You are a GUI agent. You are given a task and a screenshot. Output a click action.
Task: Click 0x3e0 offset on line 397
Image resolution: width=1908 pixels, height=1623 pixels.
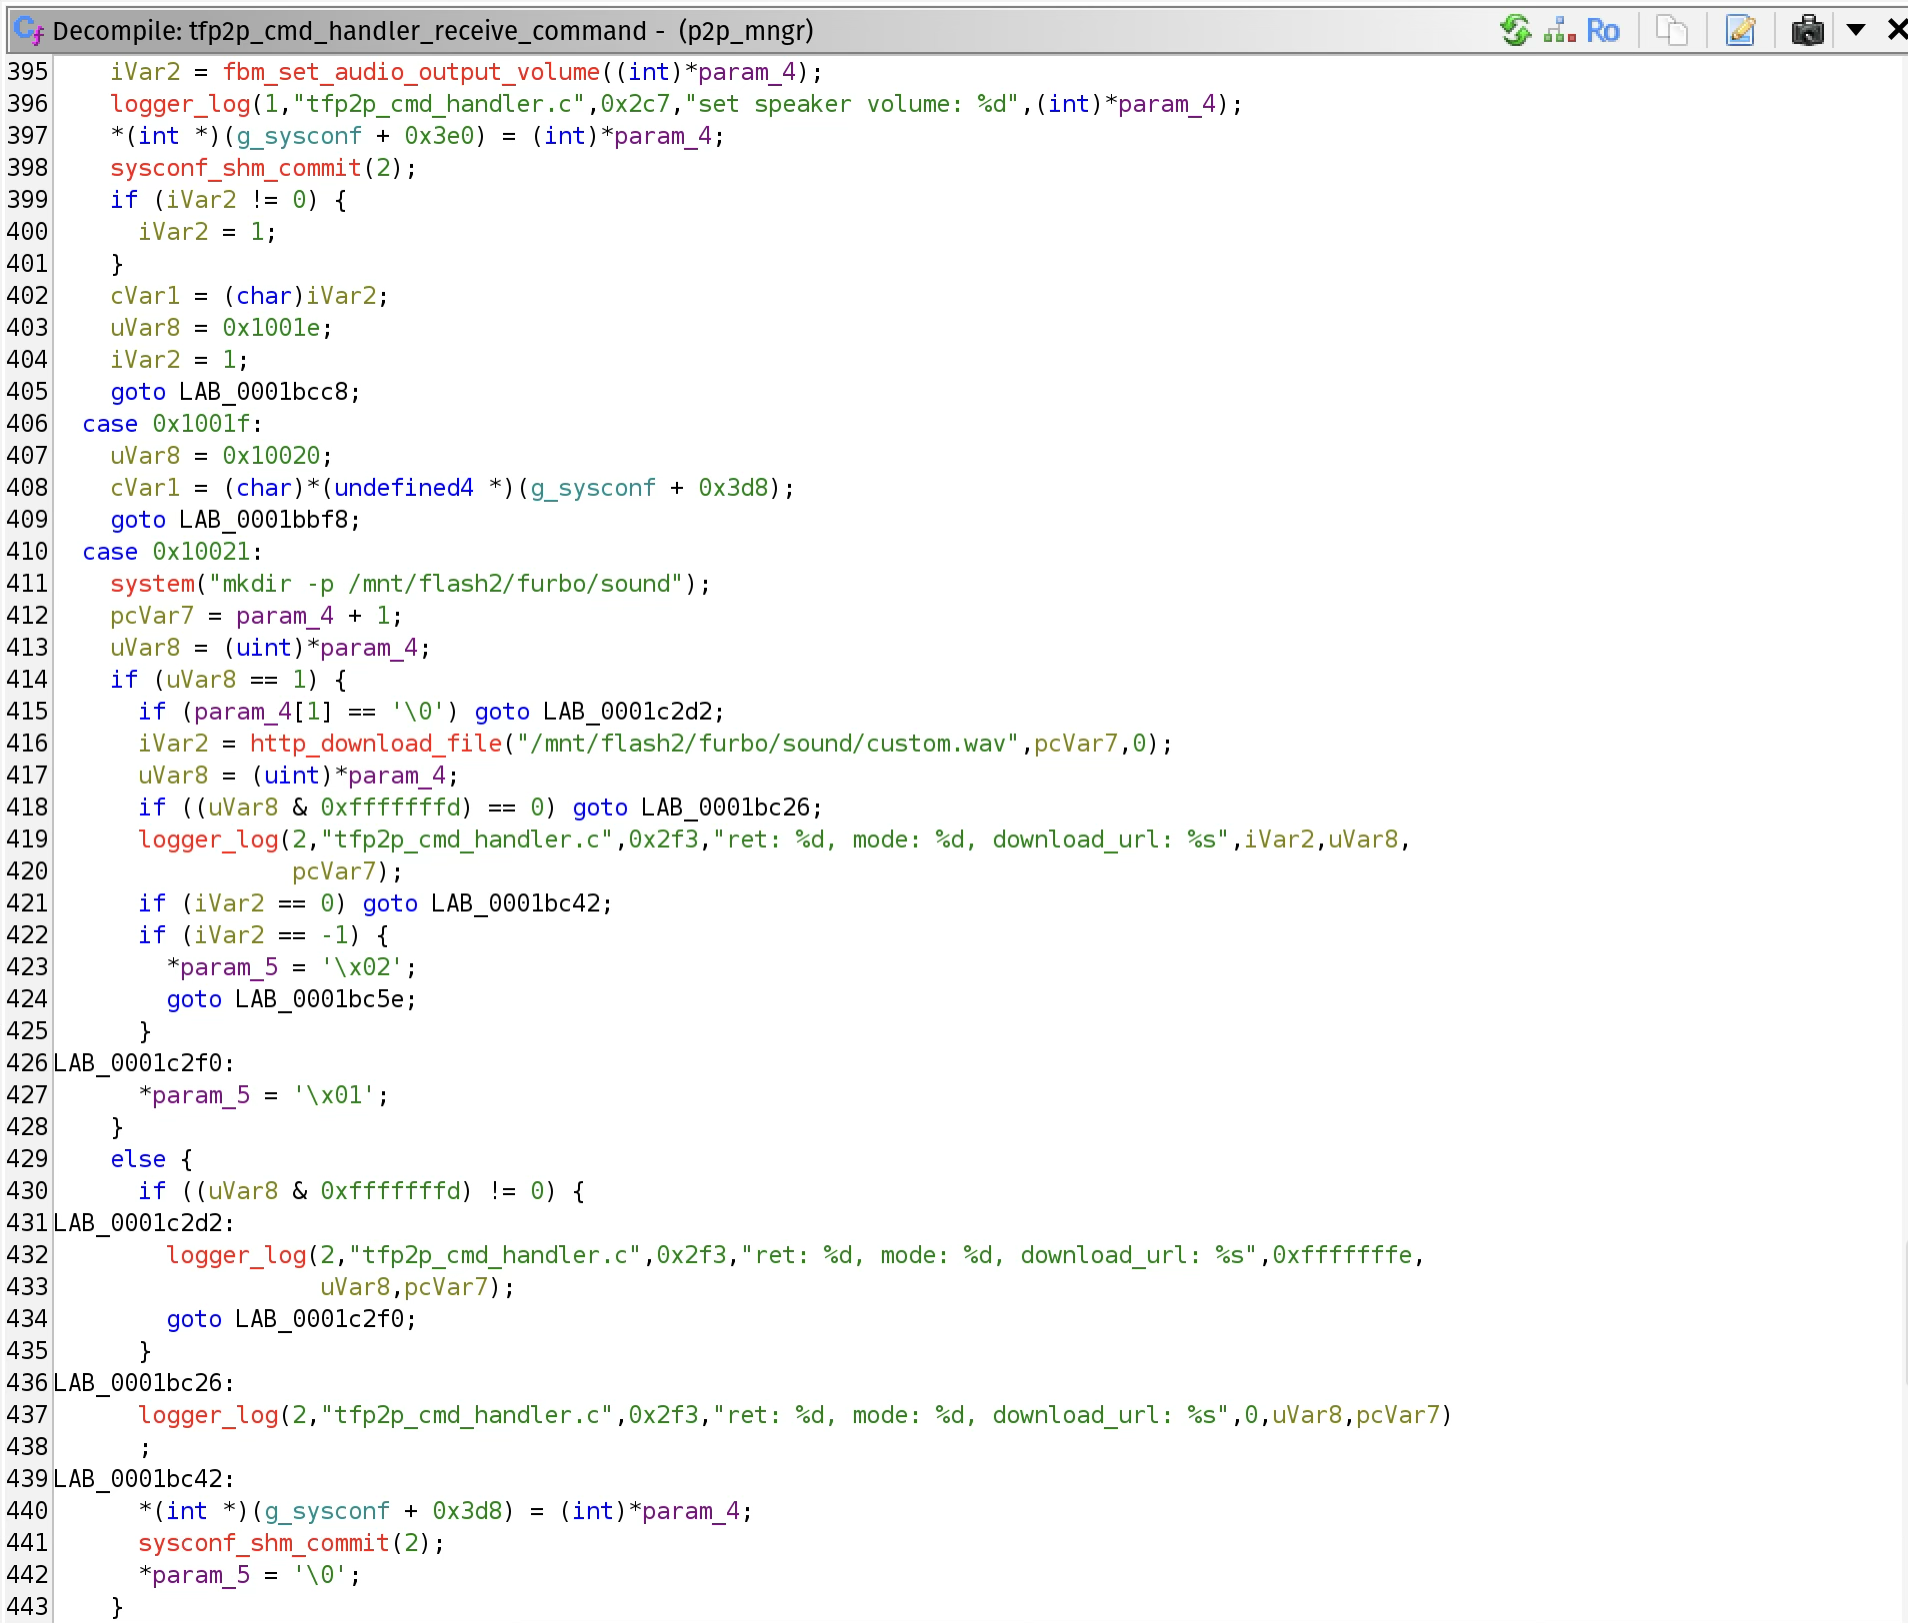(x=439, y=136)
